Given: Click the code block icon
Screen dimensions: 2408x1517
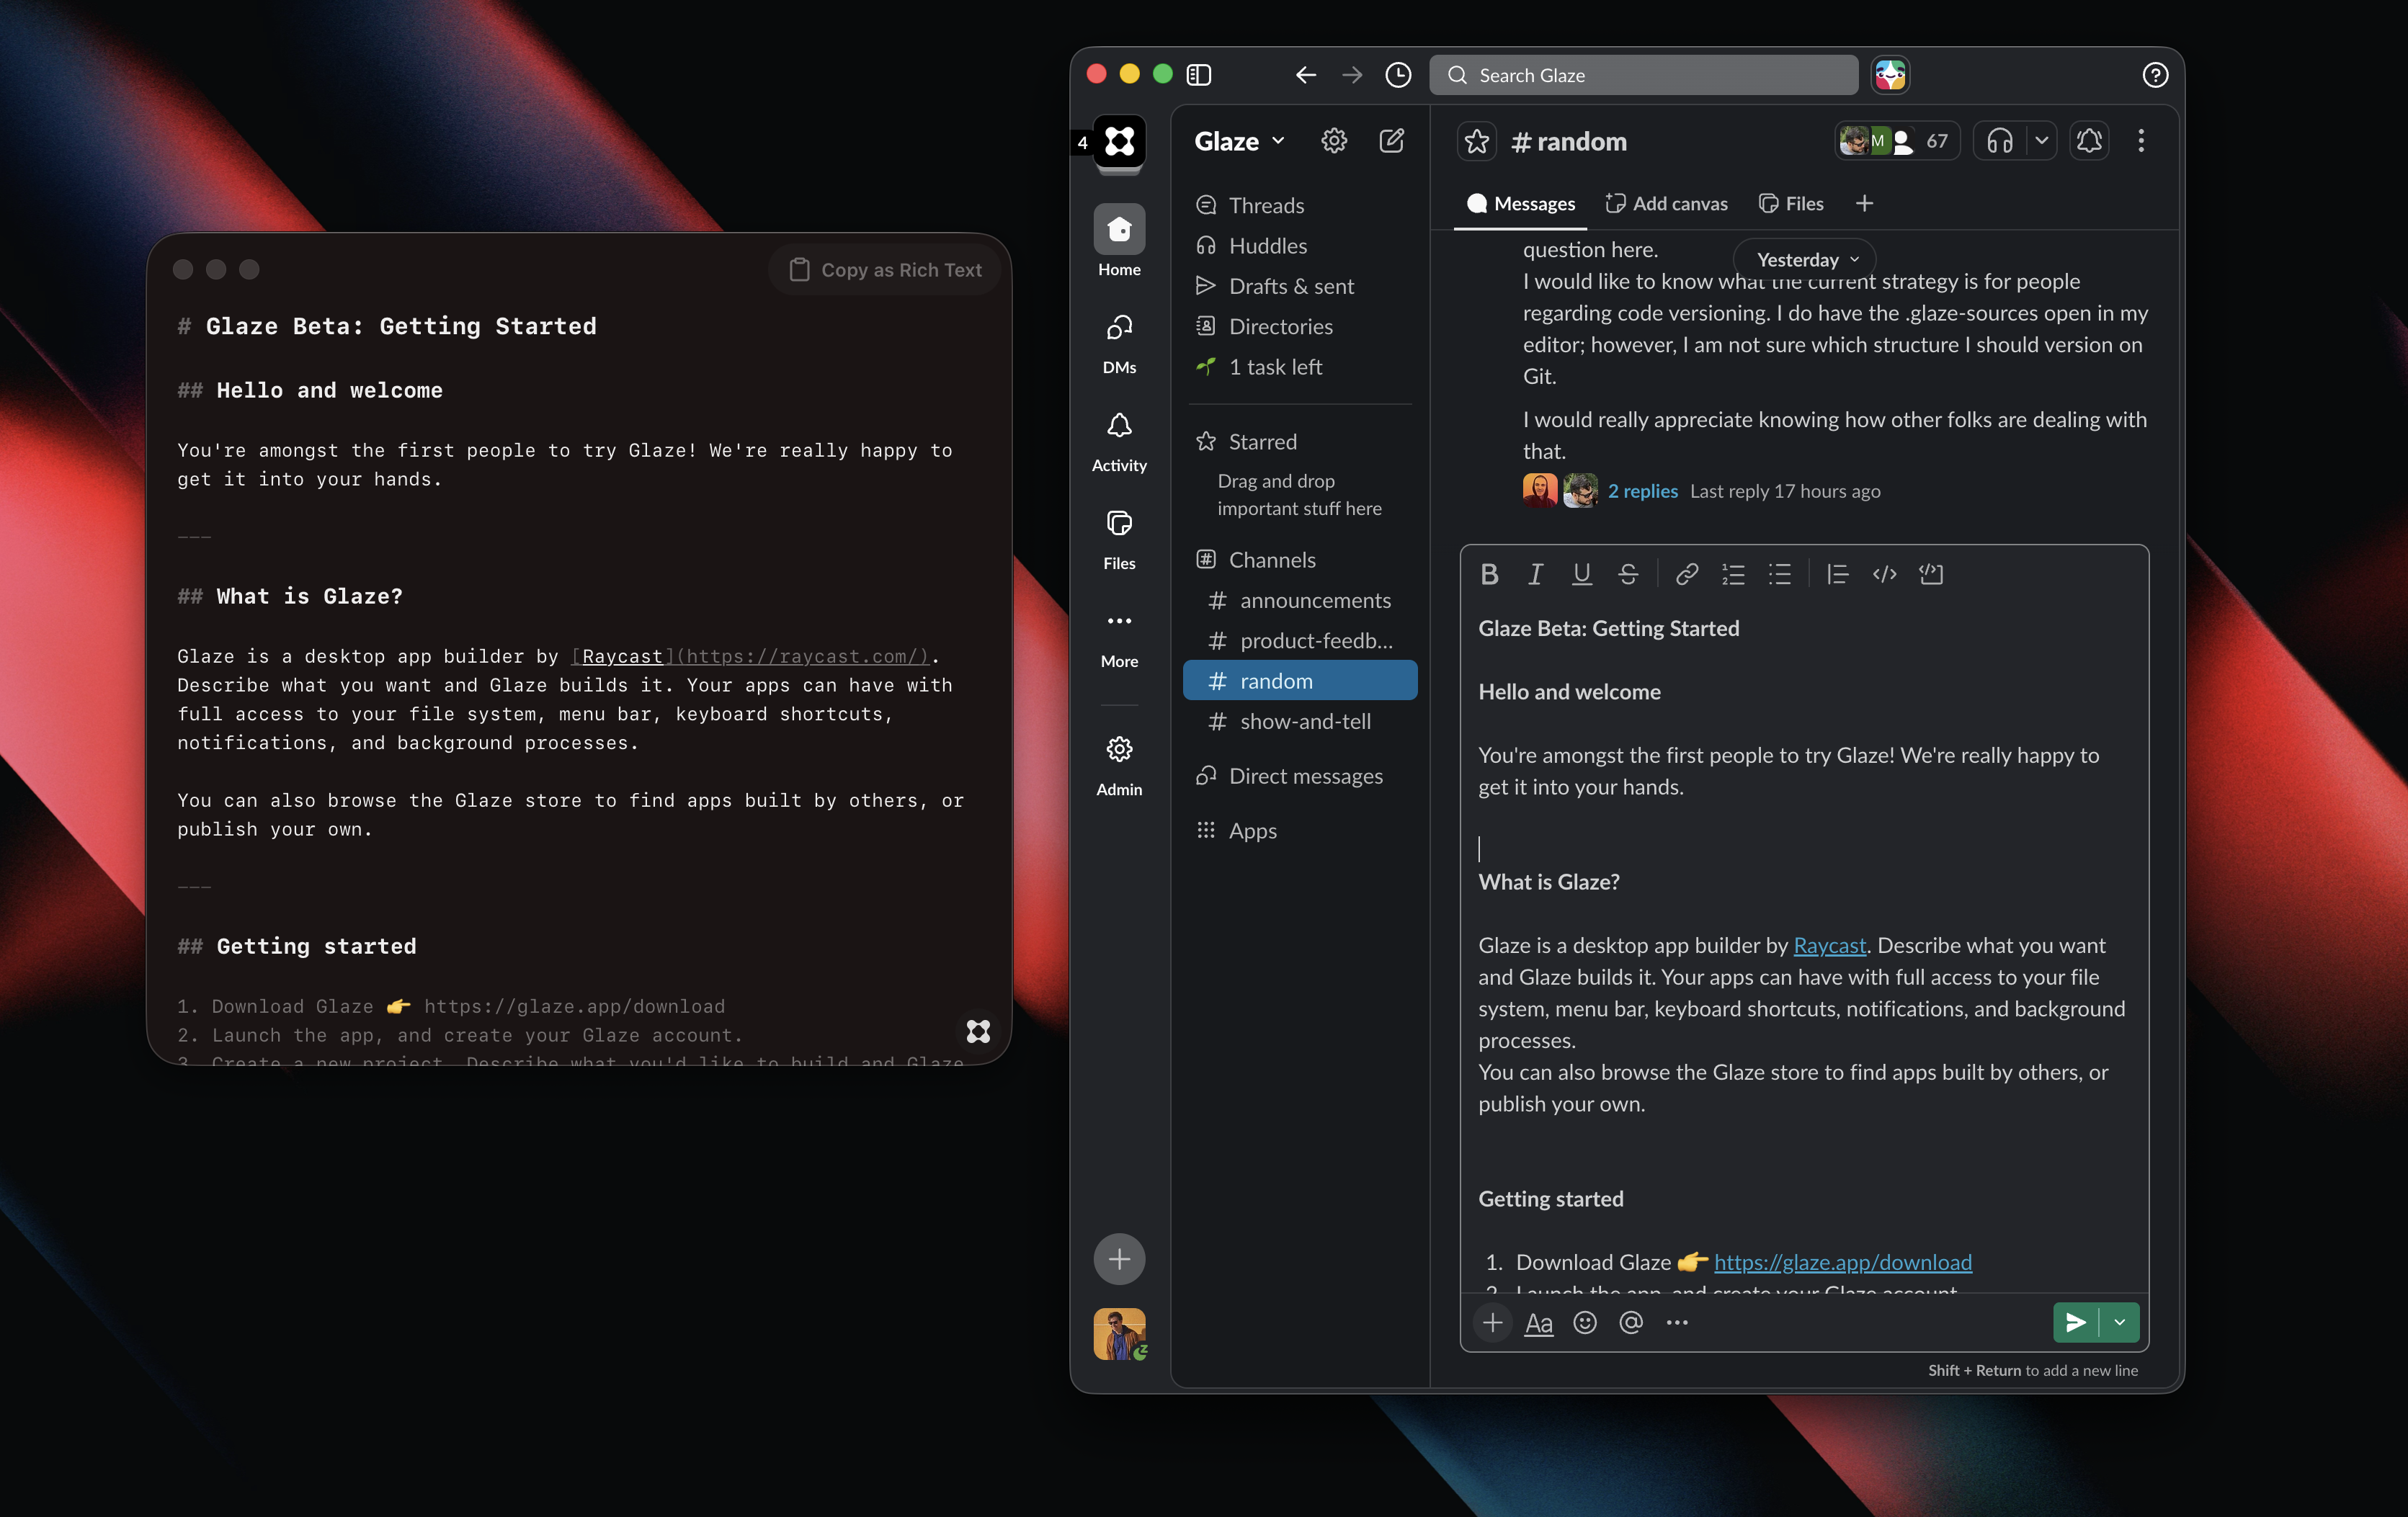Looking at the screenshot, I should pyautogui.click(x=1931, y=574).
